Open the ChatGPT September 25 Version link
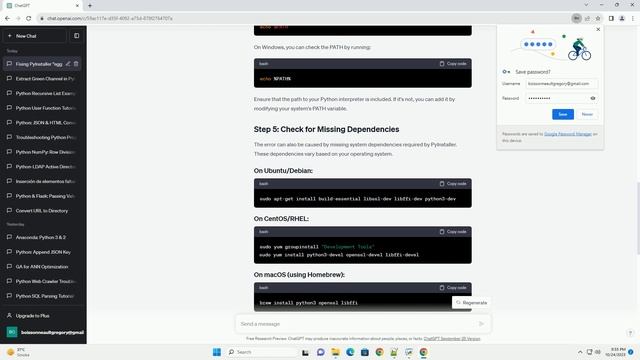Screen dimensions: 640x360 coord(452,339)
